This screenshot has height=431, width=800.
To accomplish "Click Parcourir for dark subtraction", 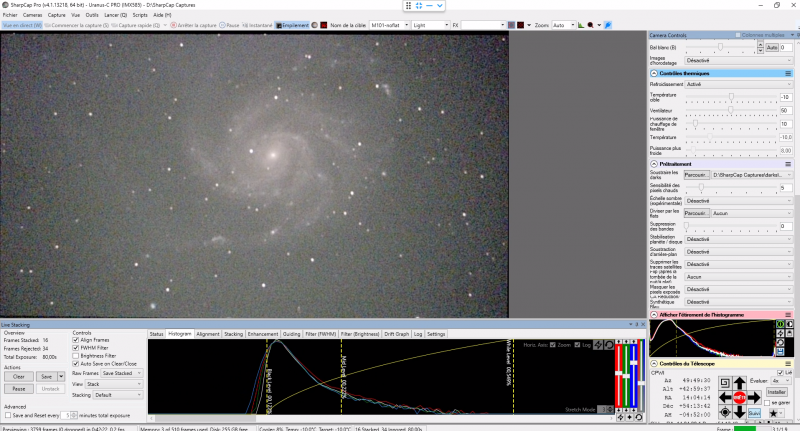I will coord(696,175).
